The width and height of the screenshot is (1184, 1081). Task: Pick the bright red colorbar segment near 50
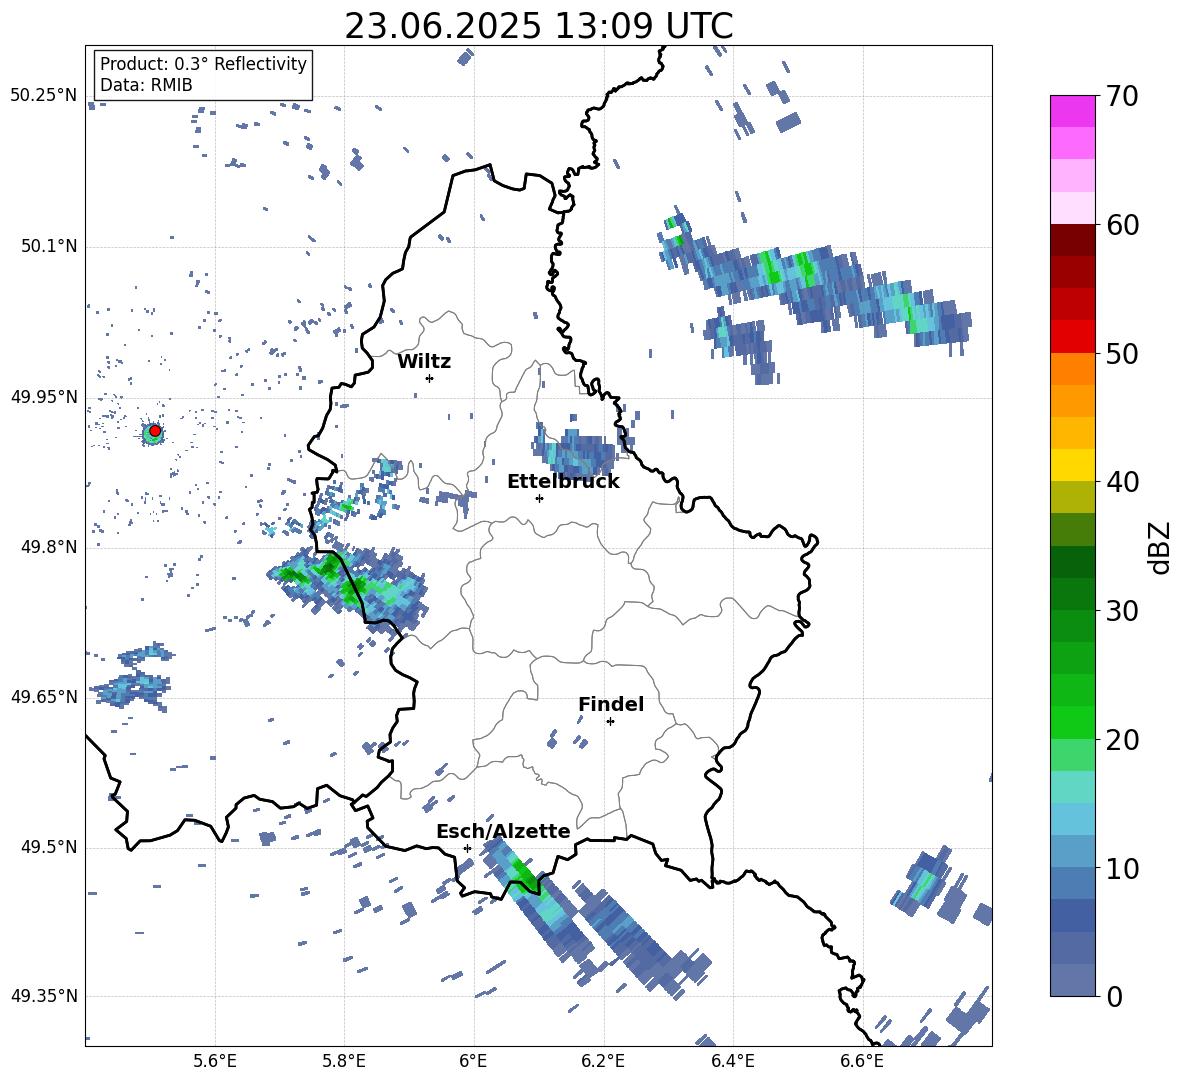click(1072, 337)
